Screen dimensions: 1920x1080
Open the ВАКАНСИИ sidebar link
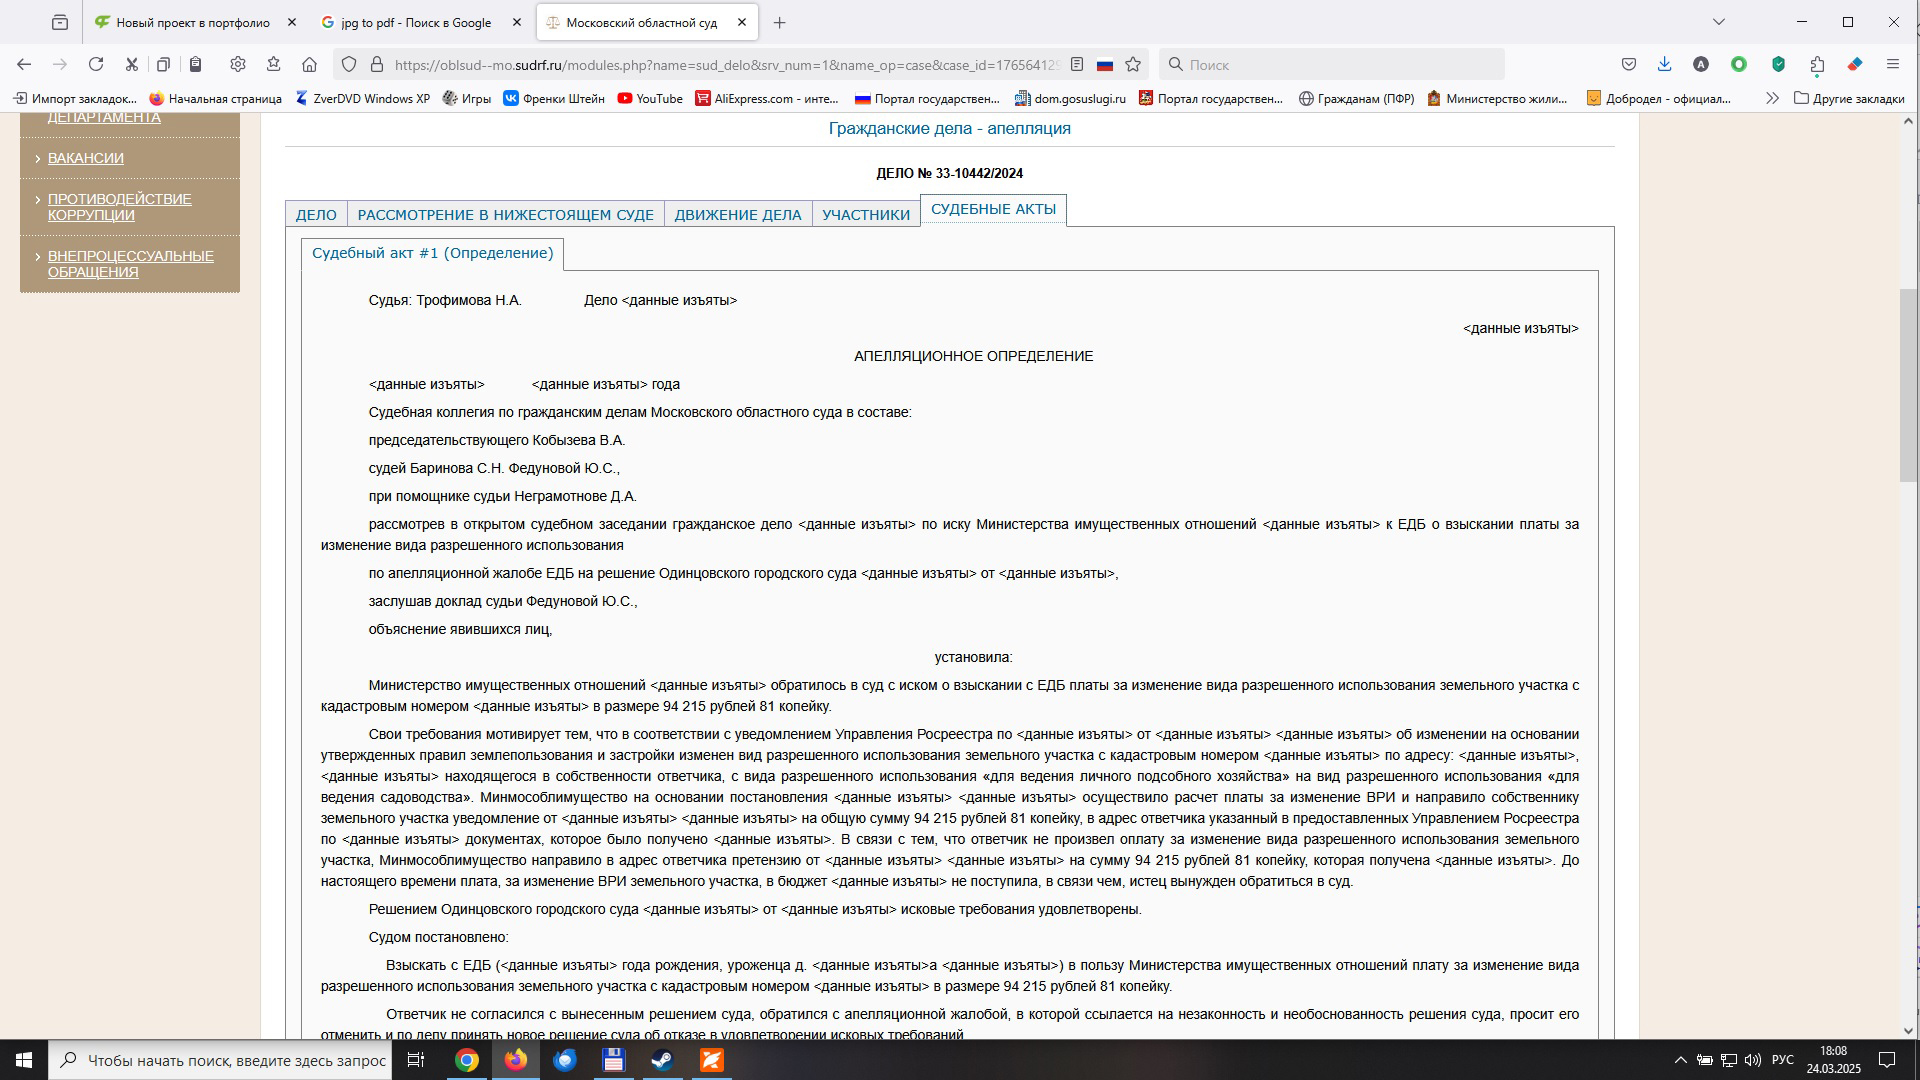(x=85, y=158)
